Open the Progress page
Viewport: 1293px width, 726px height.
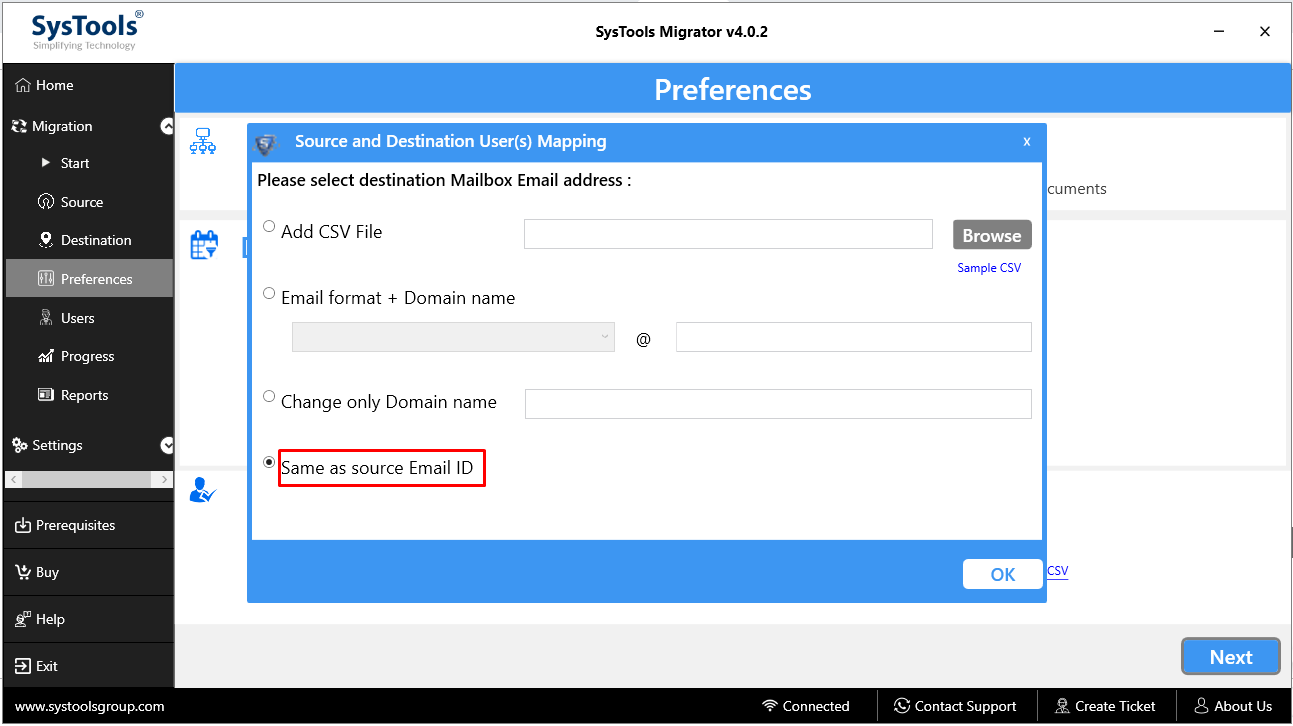point(88,356)
